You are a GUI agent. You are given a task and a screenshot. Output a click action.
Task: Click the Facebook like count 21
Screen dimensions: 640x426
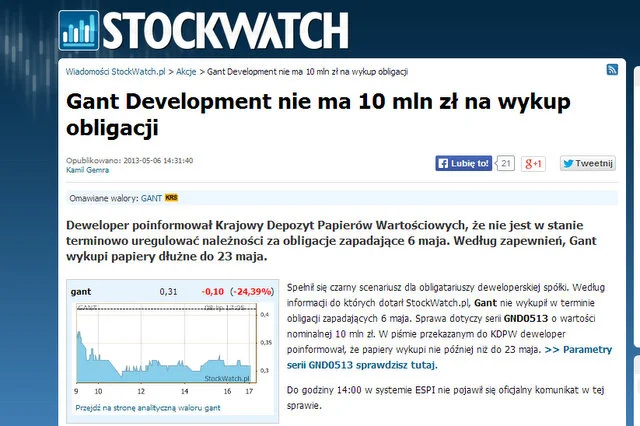505,164
